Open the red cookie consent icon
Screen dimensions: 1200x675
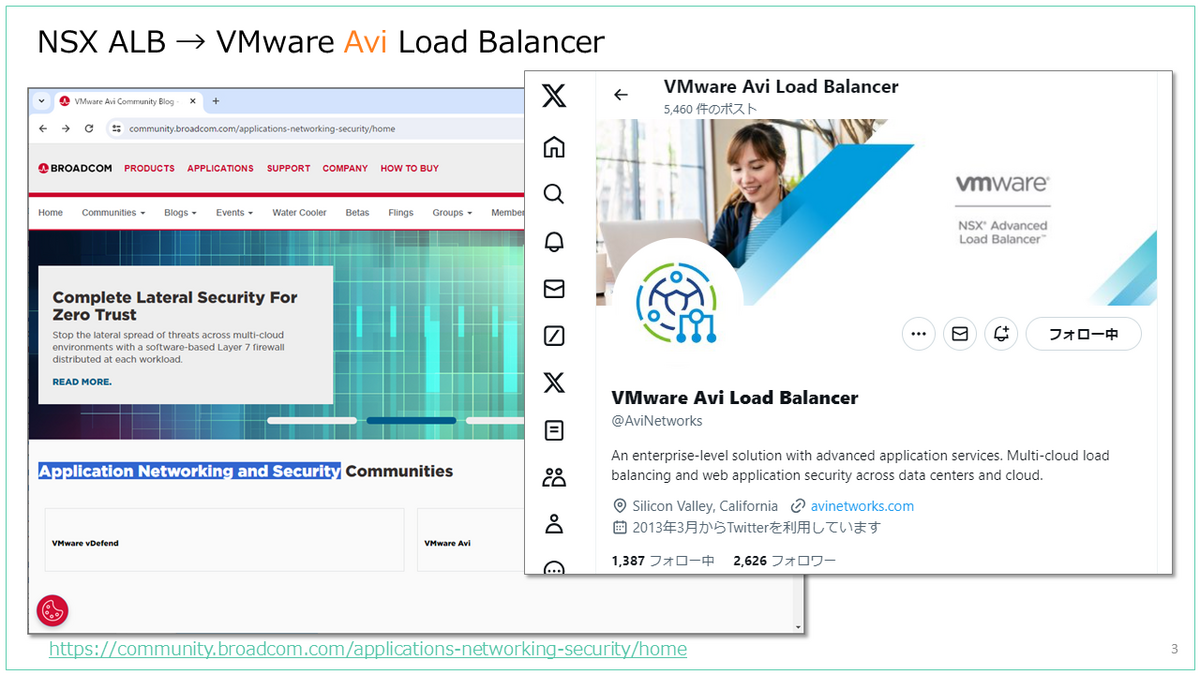(x=52, y=610)
